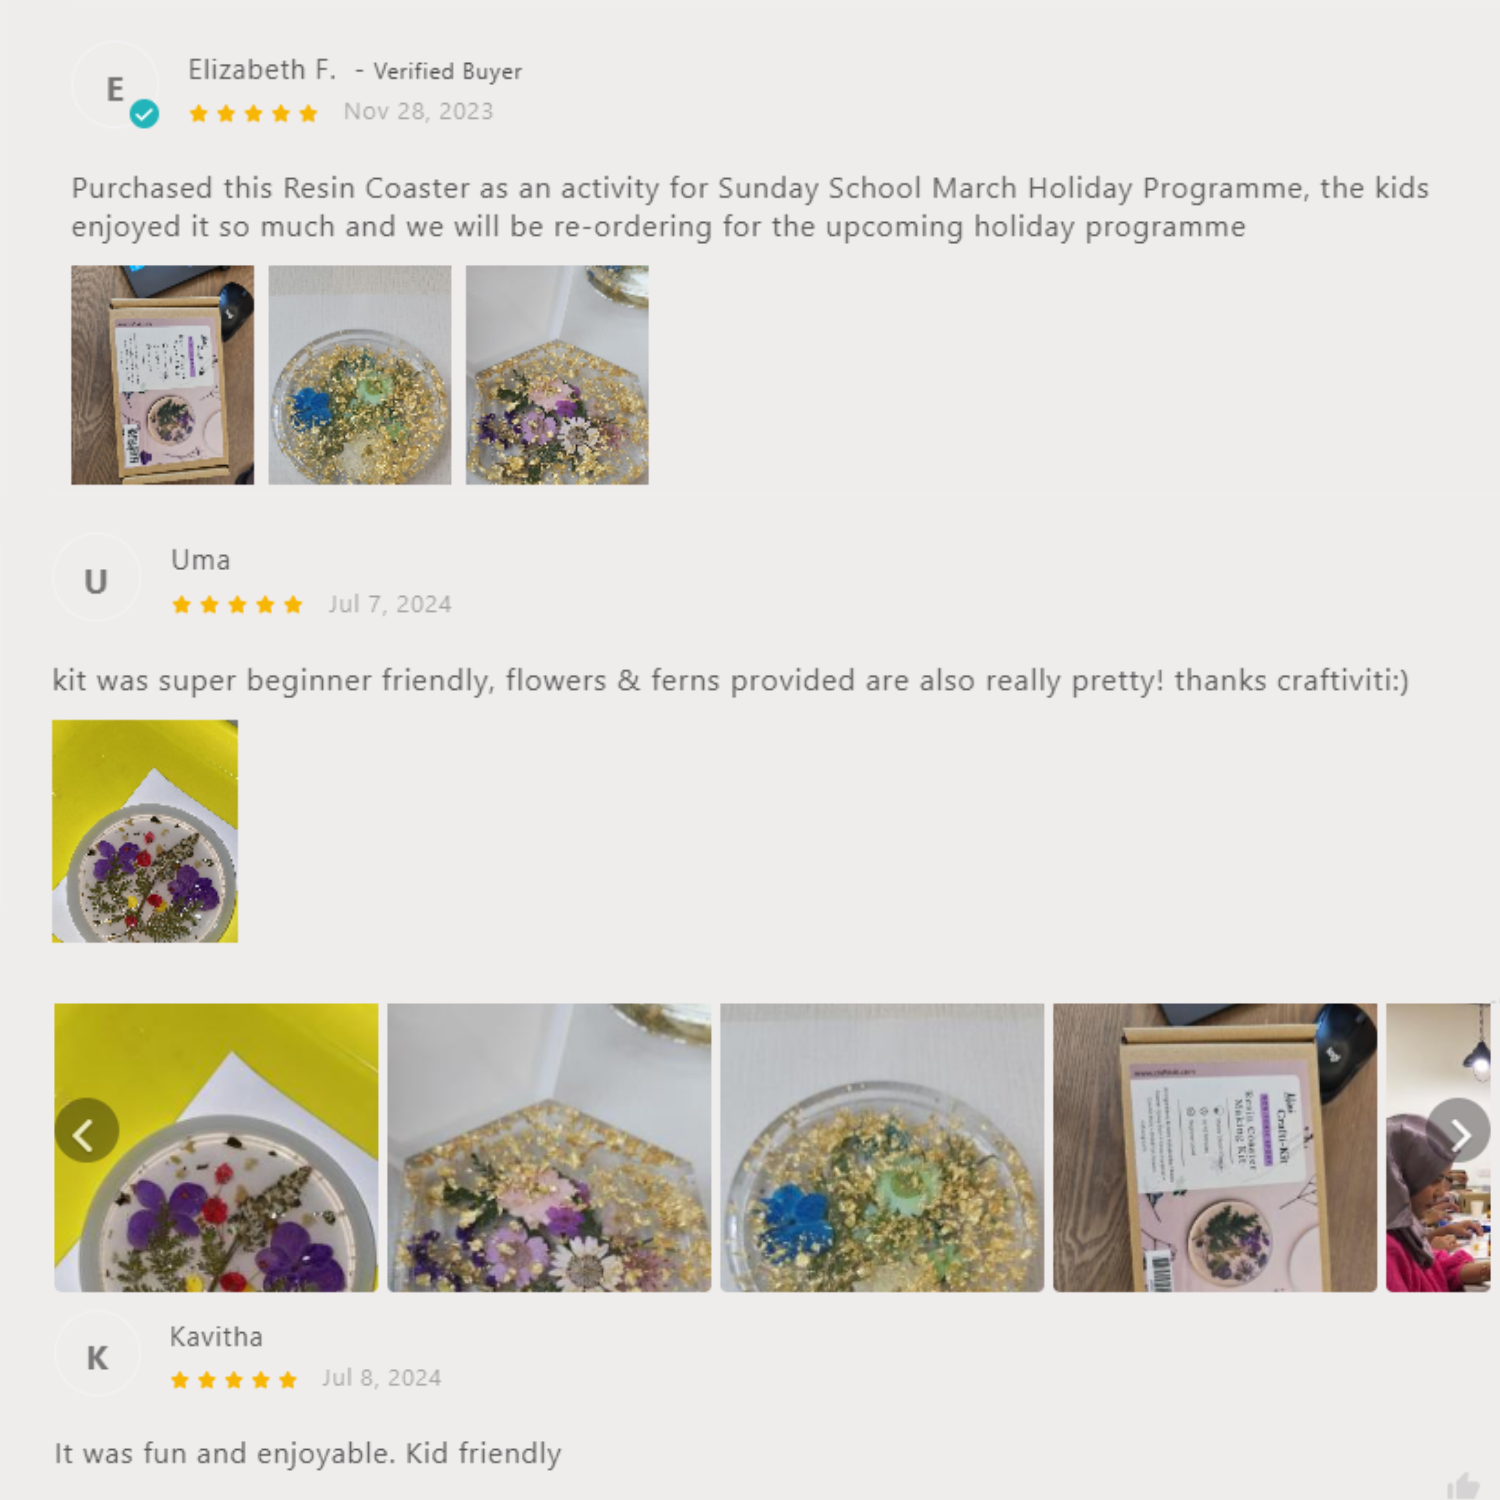The width and height of the screenshot is (1500, 1500).
Task: Click the "Verified Buyer" label
Action: pos(447,71)
